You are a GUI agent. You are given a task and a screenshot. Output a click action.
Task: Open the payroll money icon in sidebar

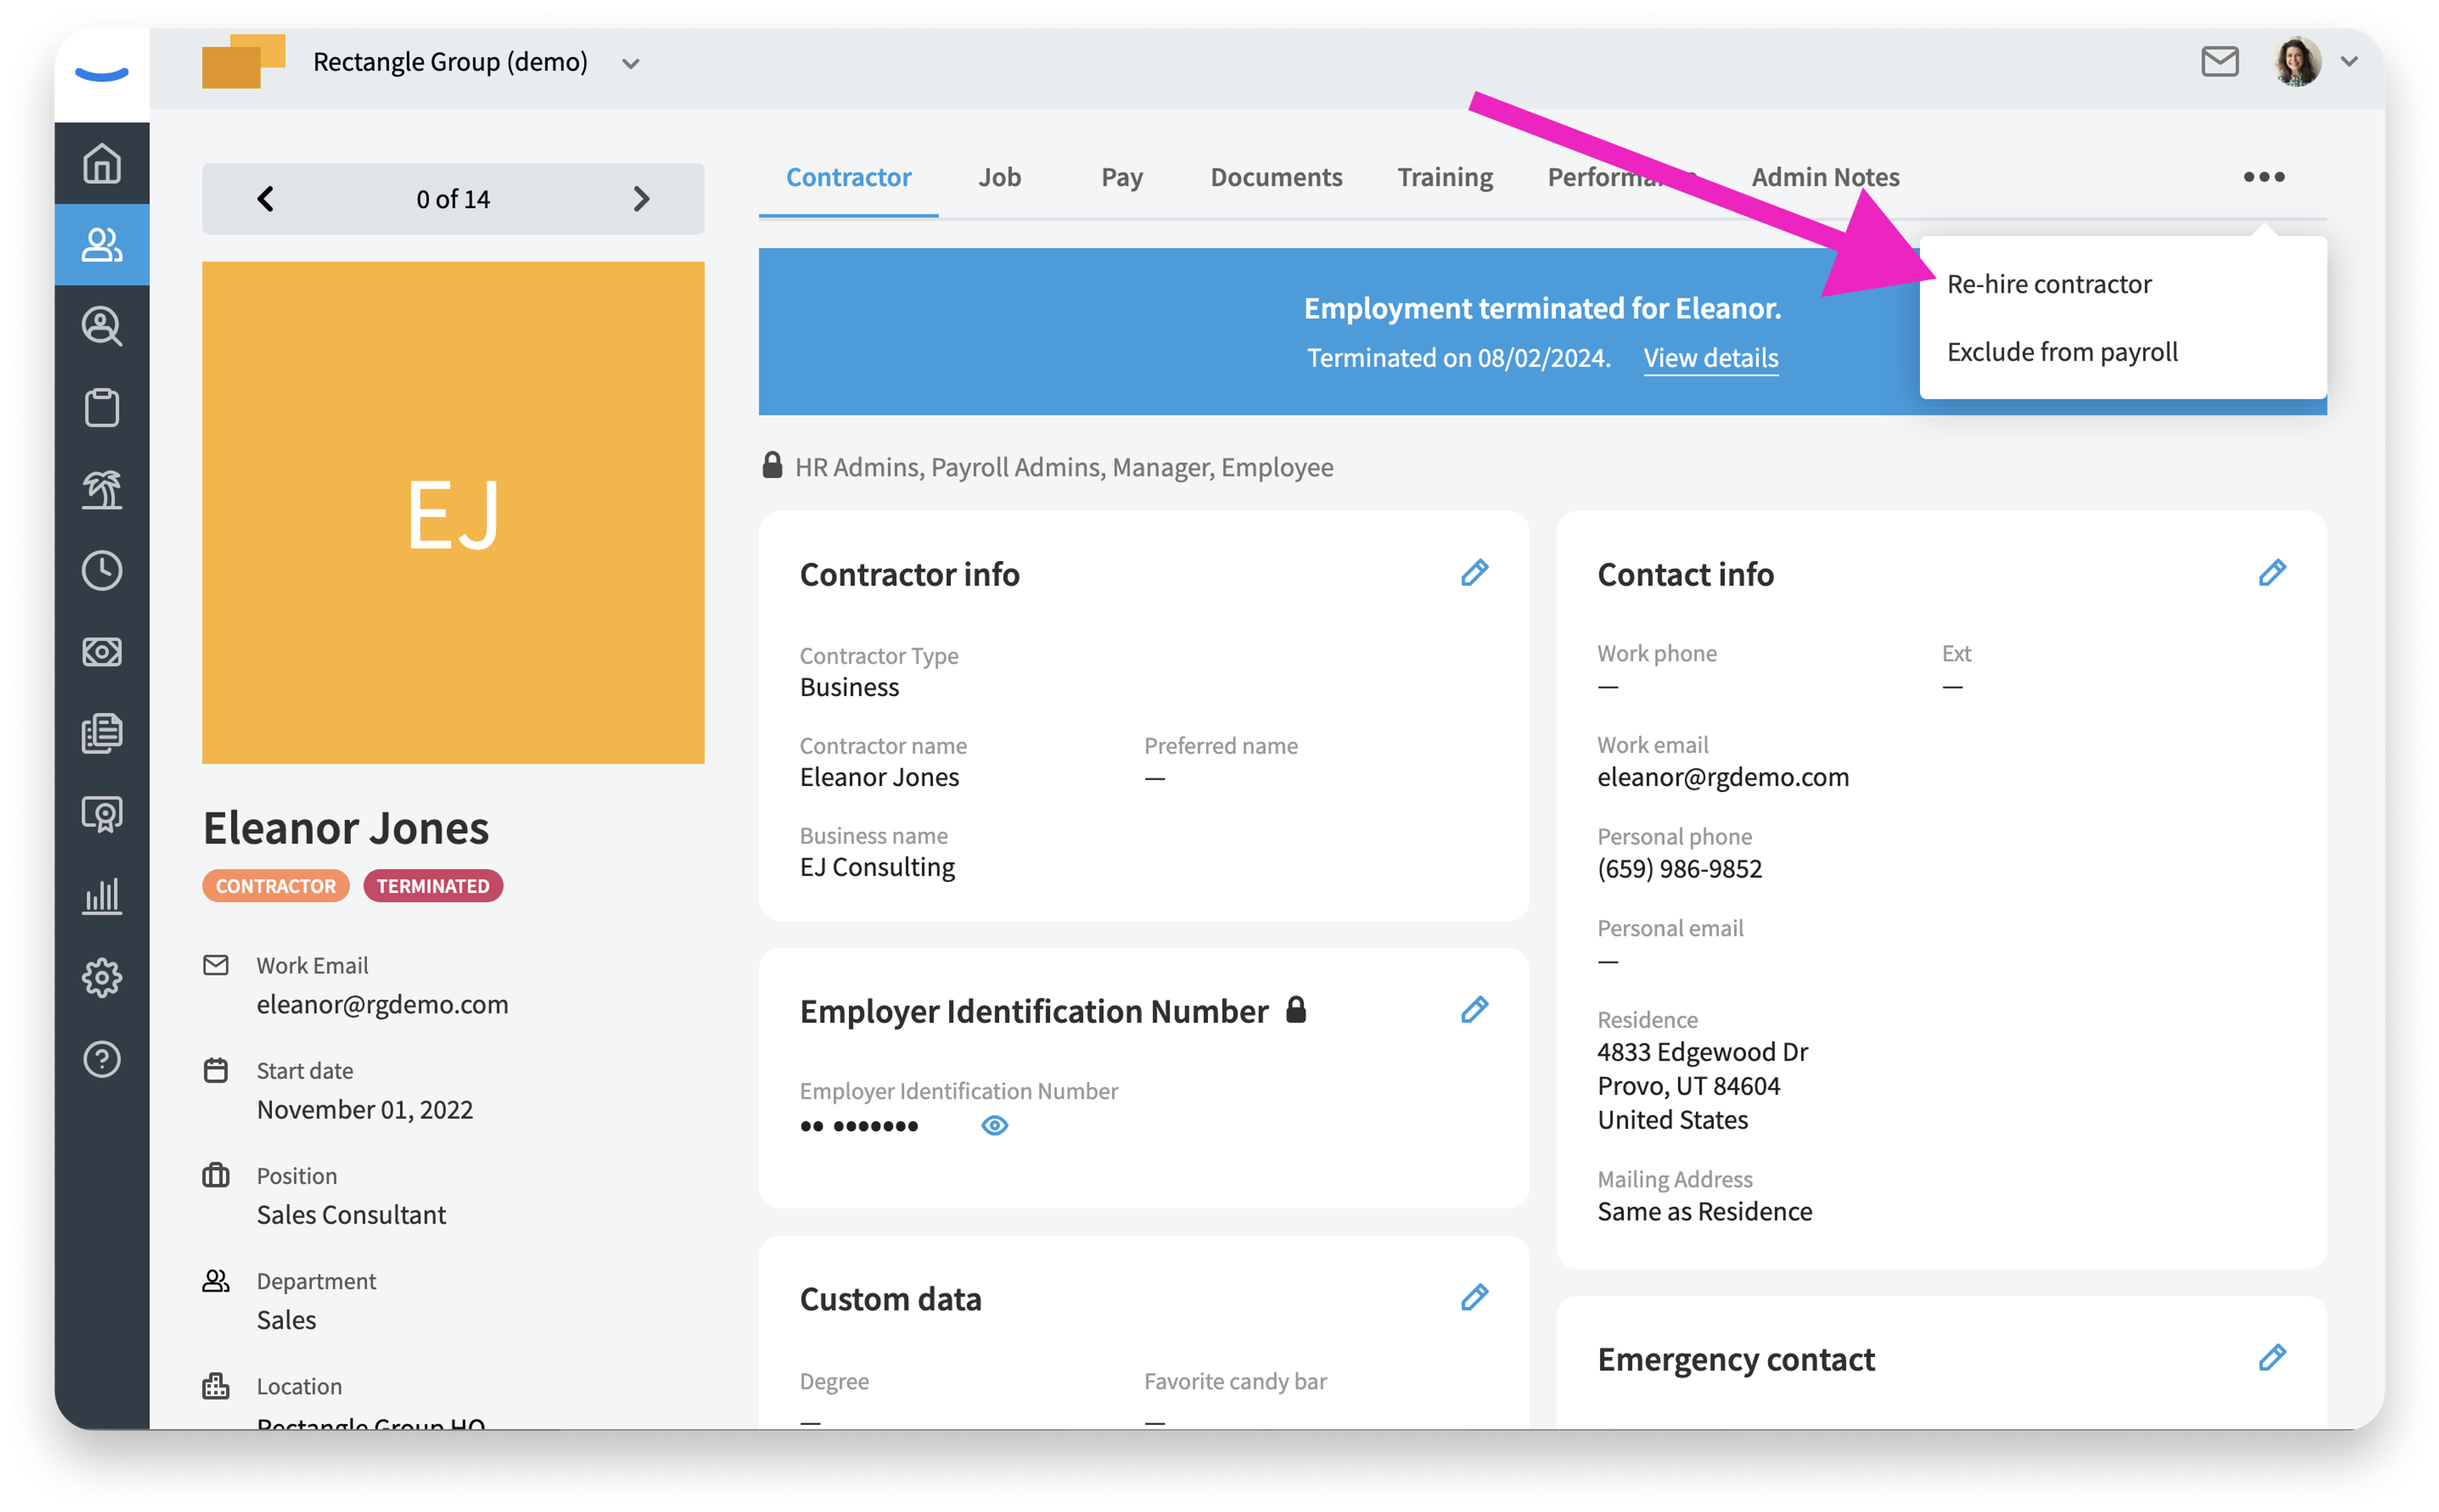tap(101, 652)
